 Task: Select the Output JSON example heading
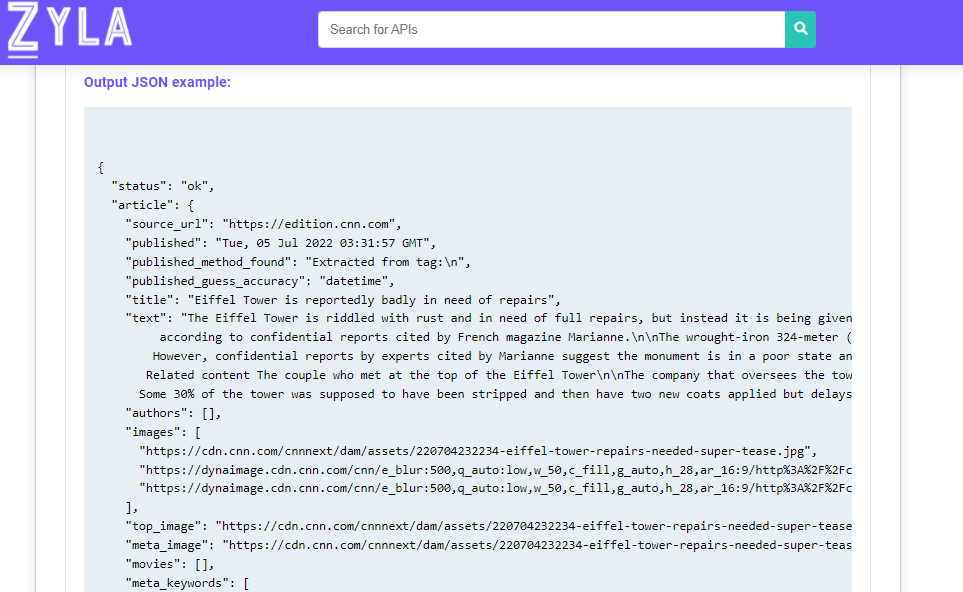157,82
